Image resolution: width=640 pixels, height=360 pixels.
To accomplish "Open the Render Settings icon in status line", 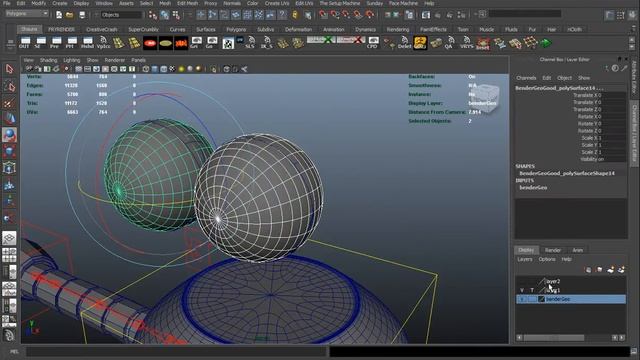I will click(x=461, y=15).
